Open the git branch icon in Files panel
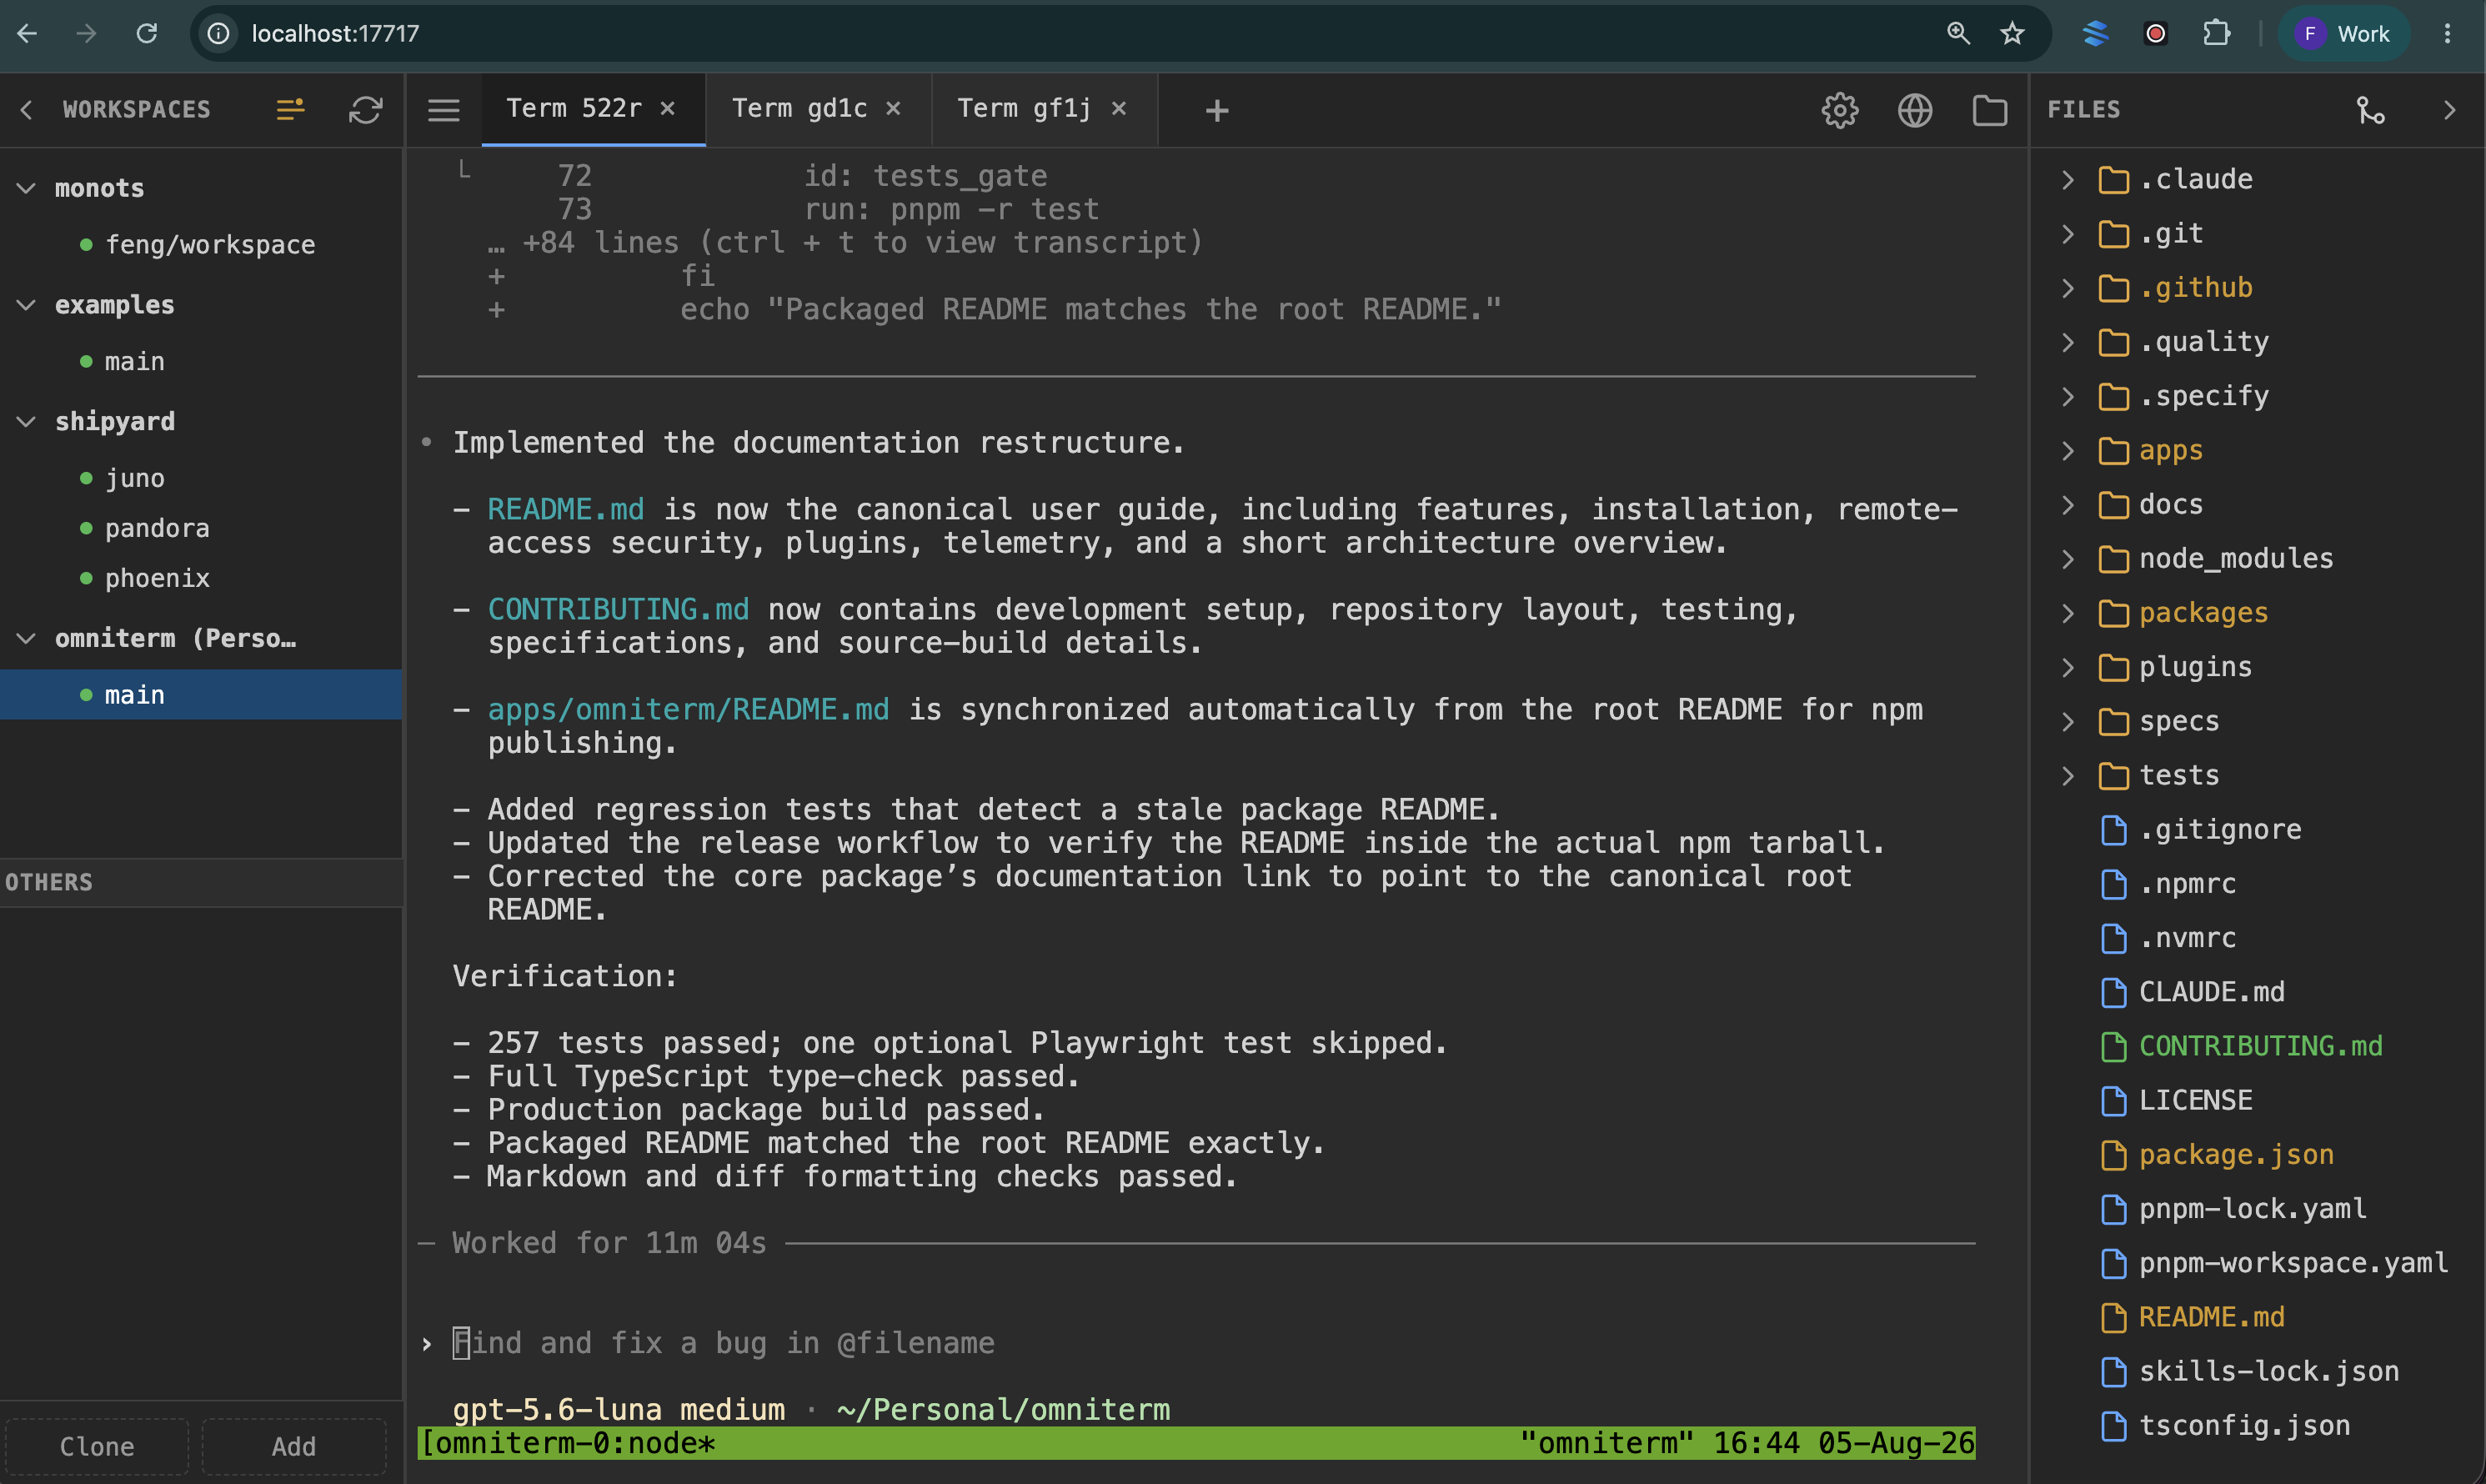The height and width of the screenshot is (1484, 2486). [2371, 110]
